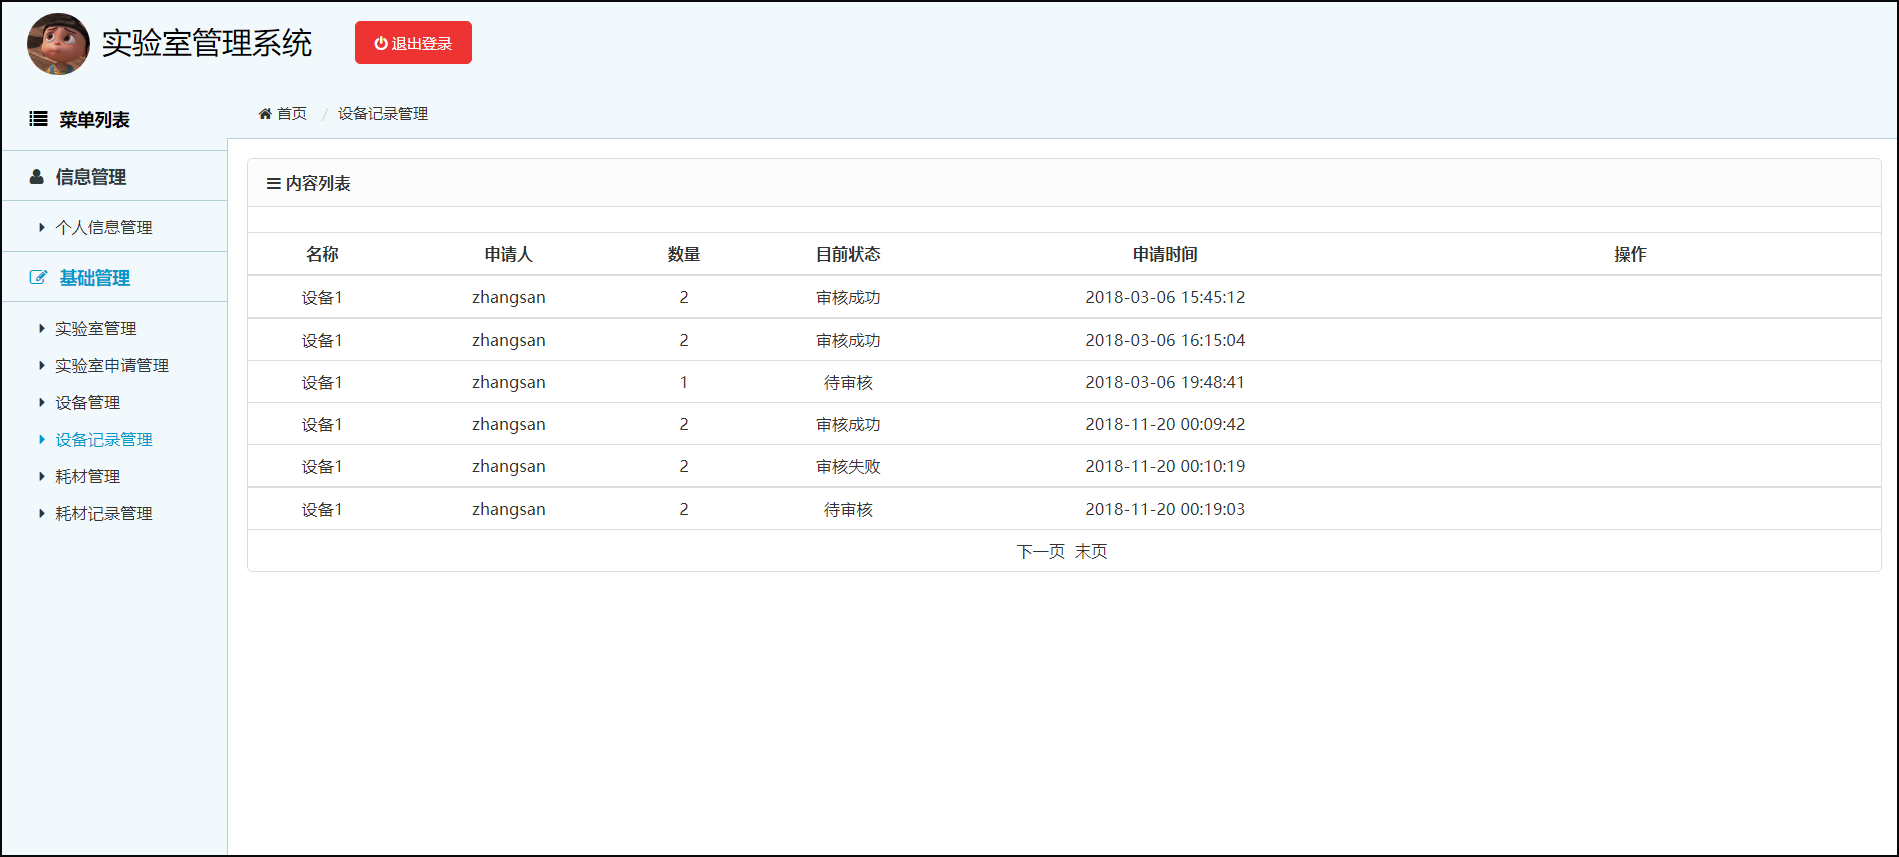Click the caret arrow before 耗材记录管理
1899x857 pixels.
(42, 514)
